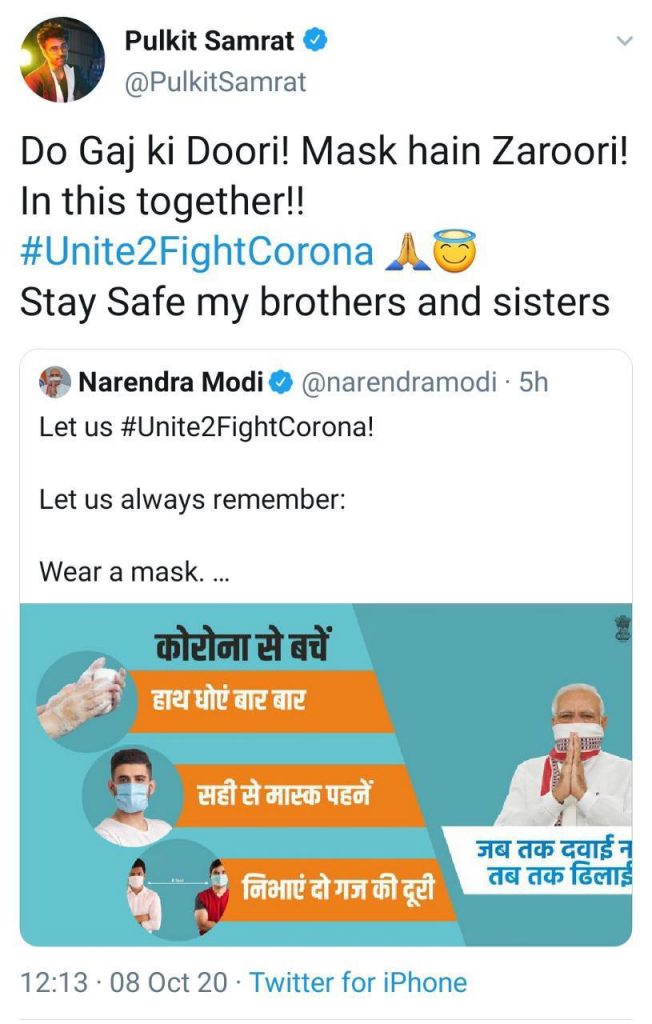Viewport: 652px width, 1024px height.
Task: Click the 5h timestamp on quoted tweet
Action: pos(533,382)
